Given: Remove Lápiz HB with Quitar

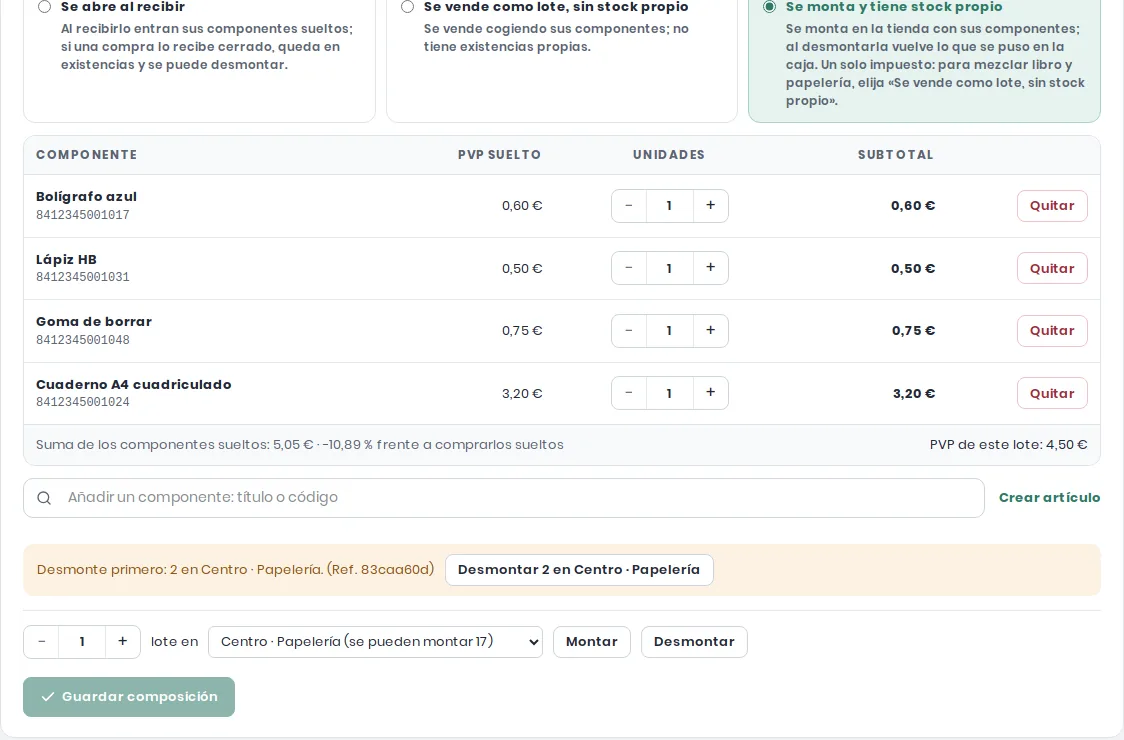Looking at the screenshot, I should (1052, 268).
